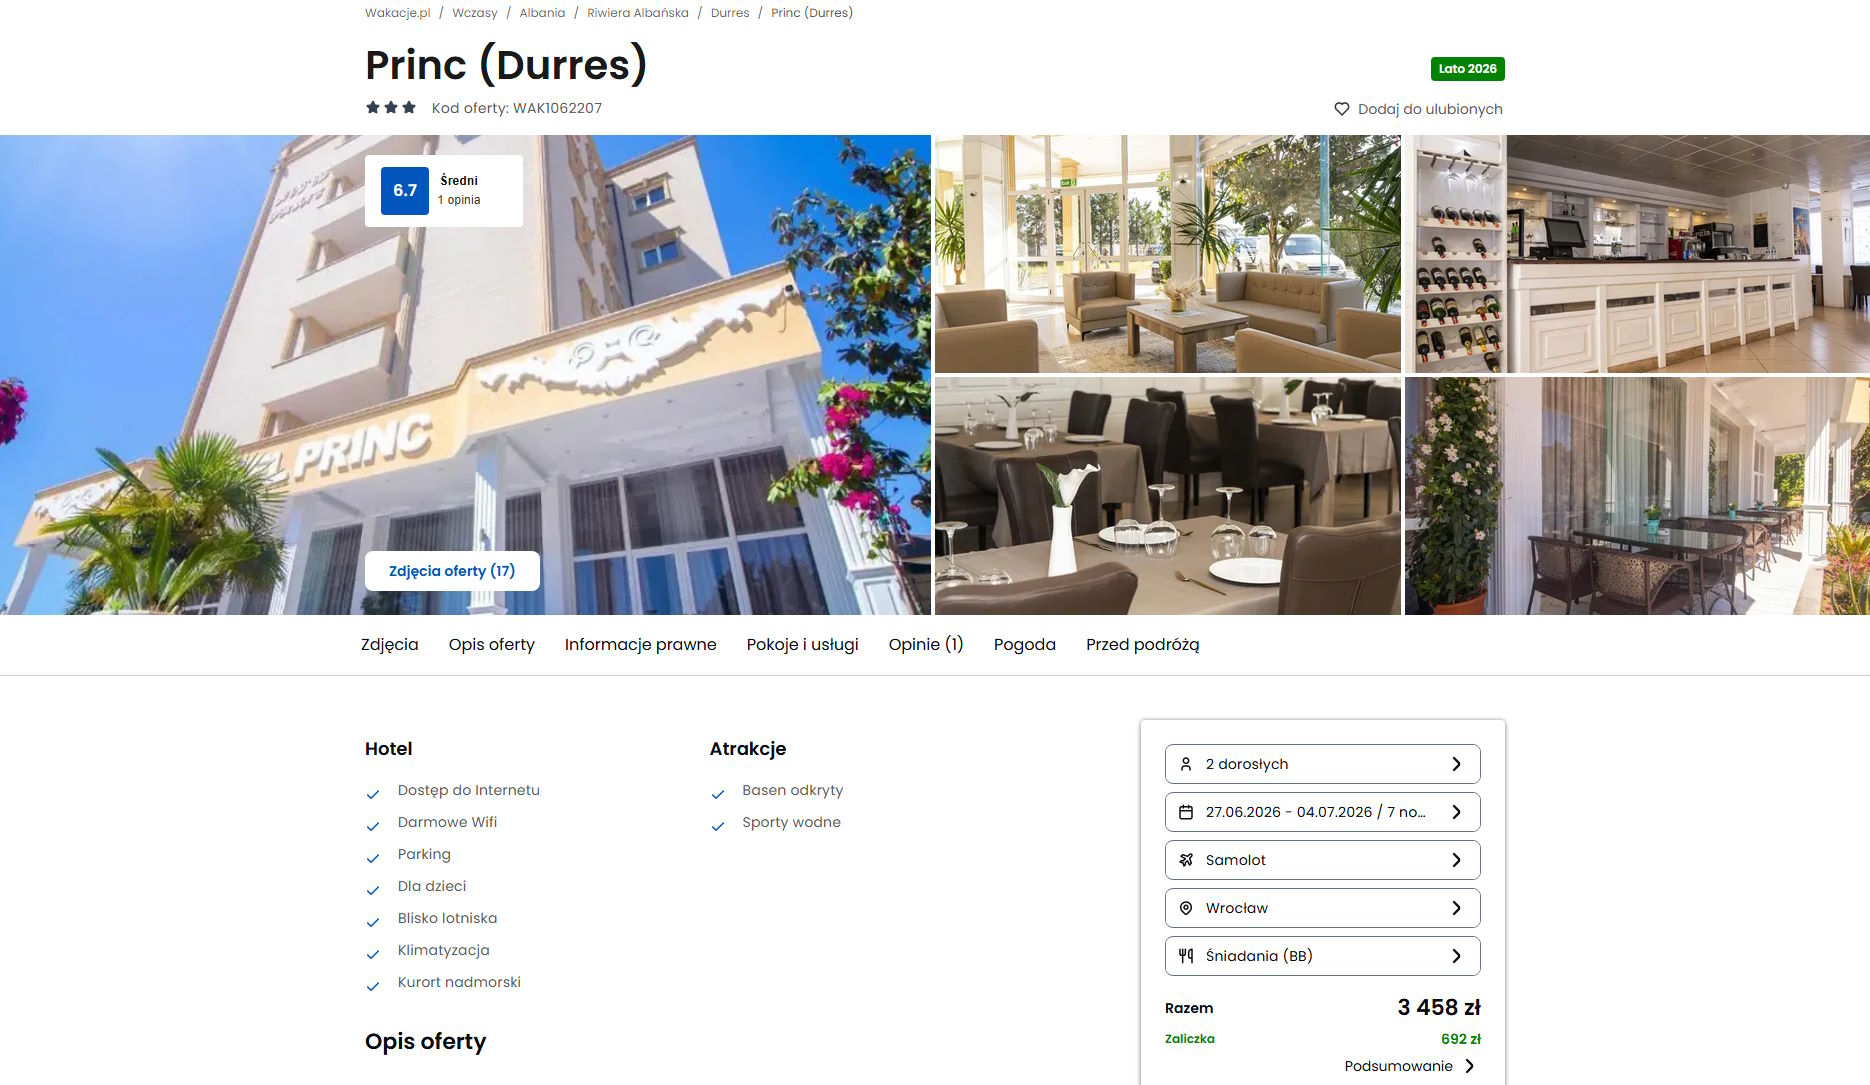Open the wine rack bar photo thumbnail
This screenshot has height=1085, width=1870.
(x=1637, y=254)
